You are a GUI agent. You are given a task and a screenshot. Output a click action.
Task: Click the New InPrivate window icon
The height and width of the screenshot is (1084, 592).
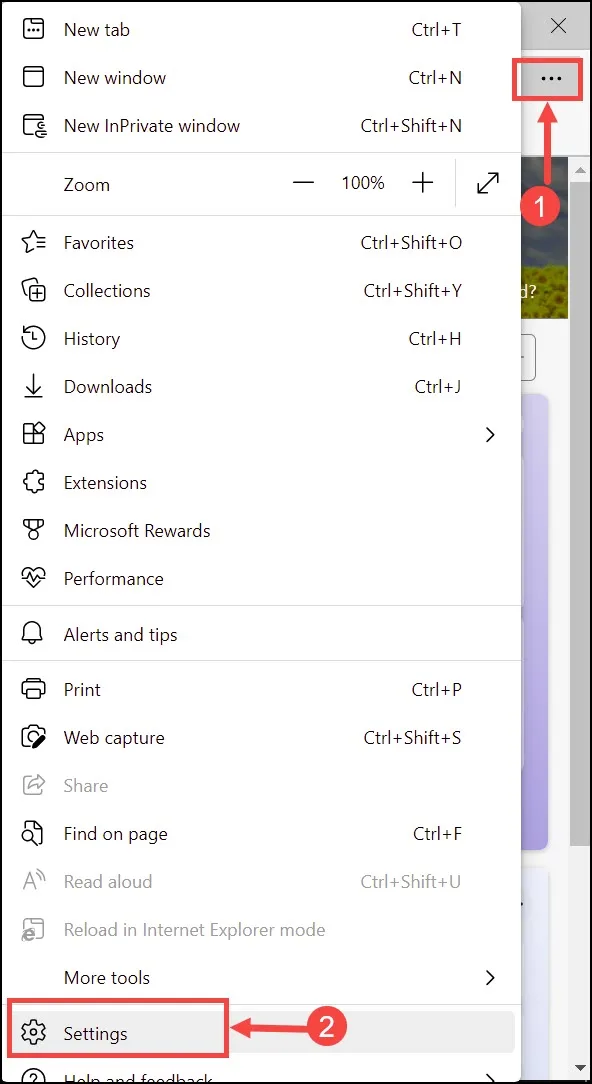pos(34,126)
